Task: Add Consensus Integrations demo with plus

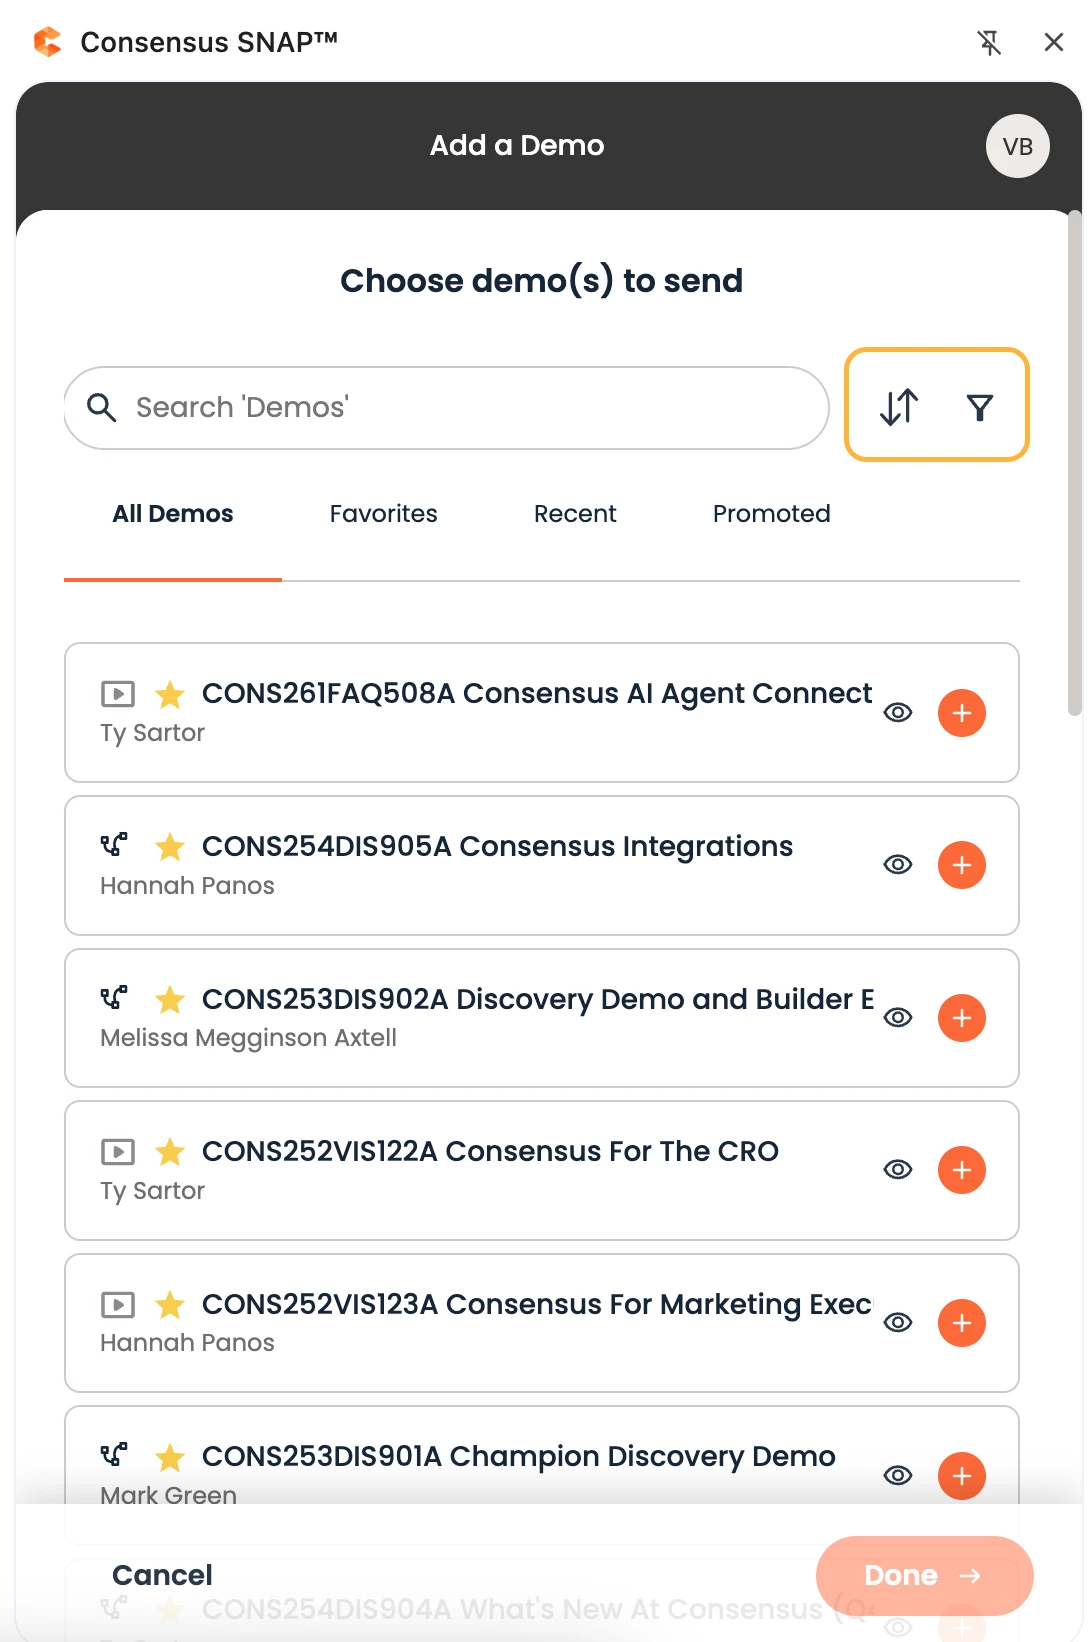Action: (x=961, y=865)
